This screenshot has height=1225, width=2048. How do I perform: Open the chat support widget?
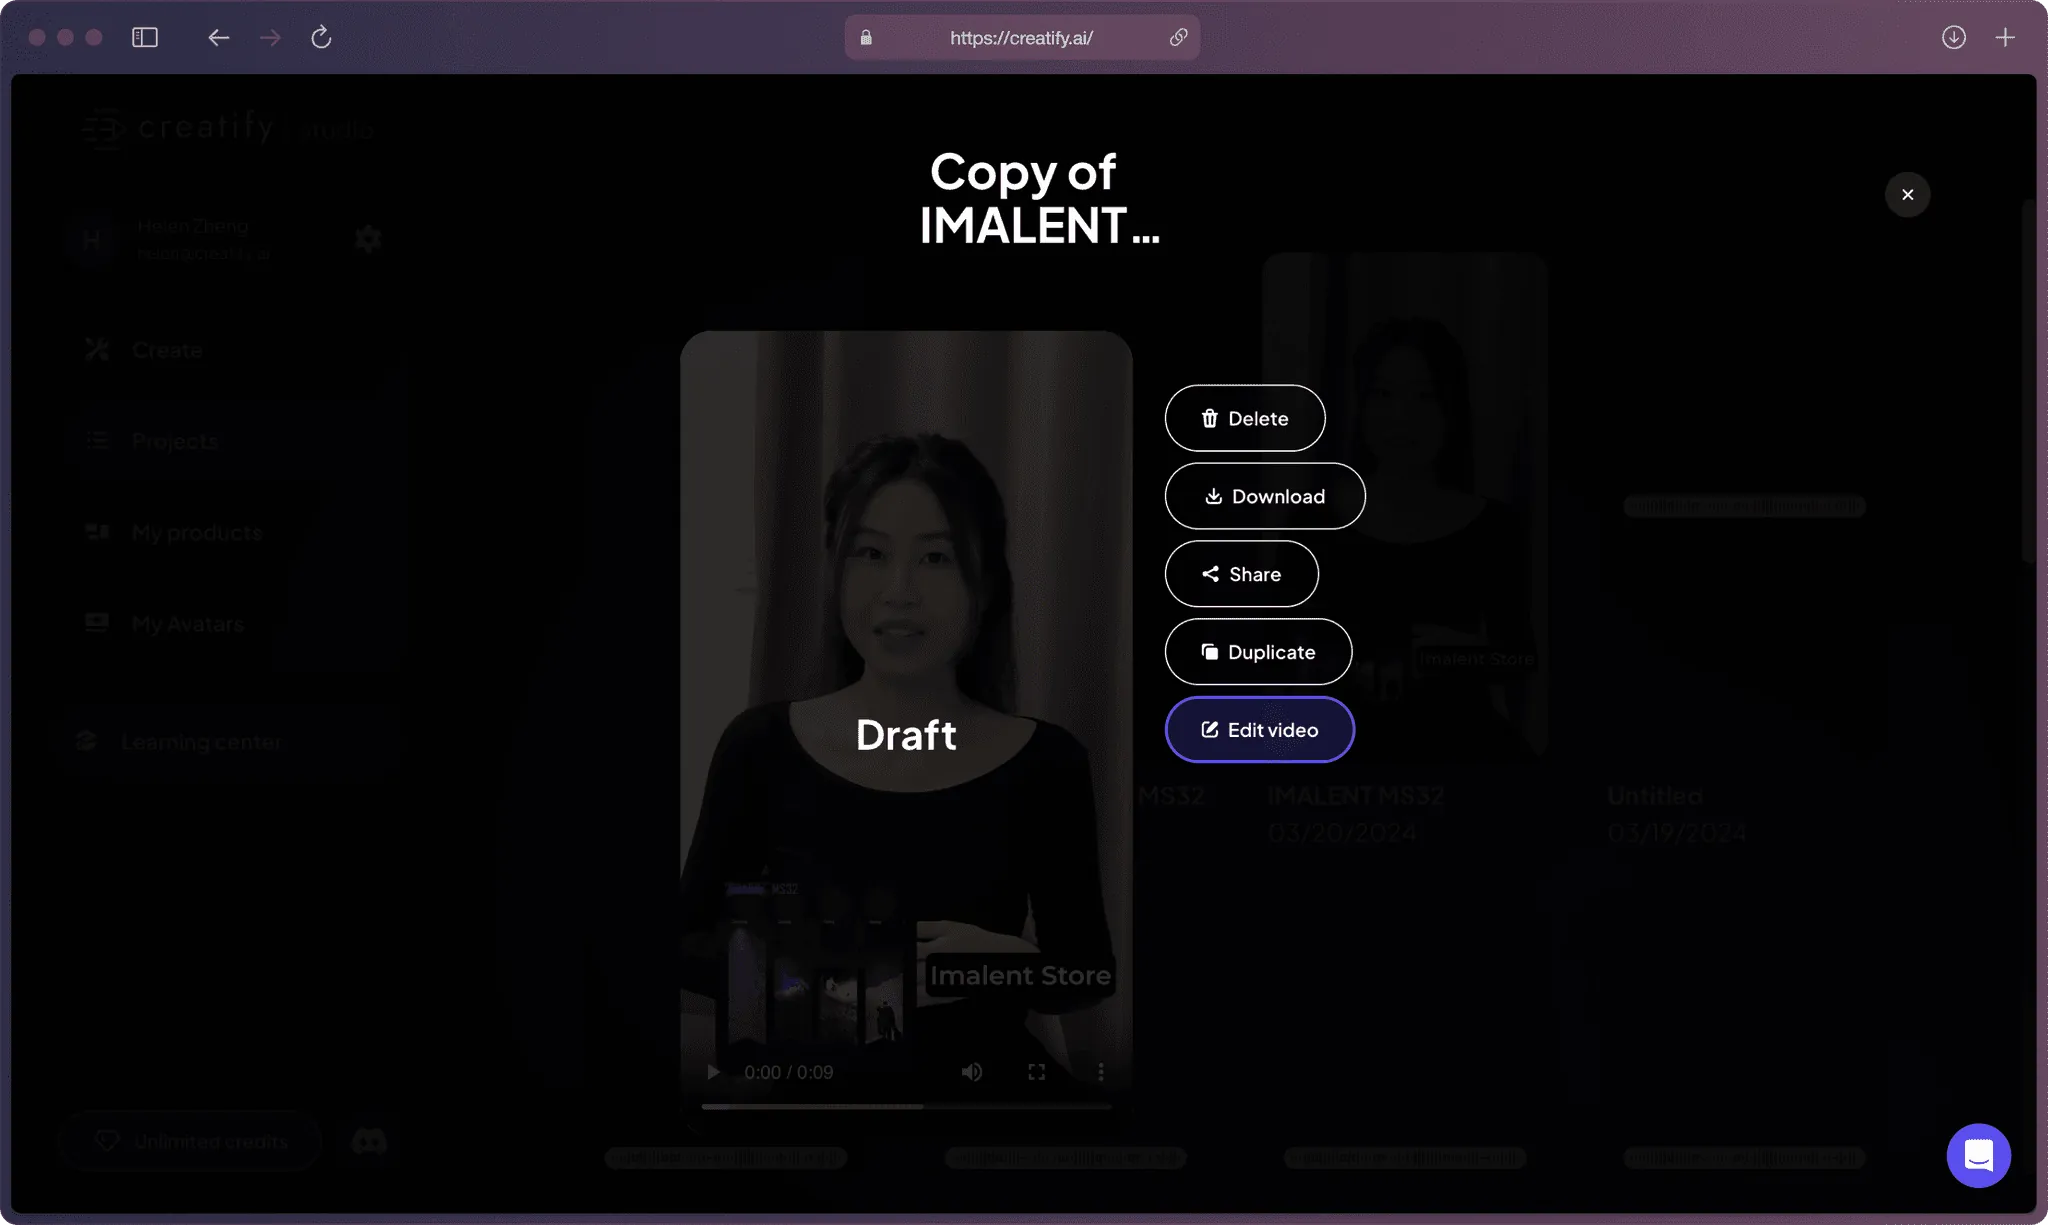(1979, 1156)
